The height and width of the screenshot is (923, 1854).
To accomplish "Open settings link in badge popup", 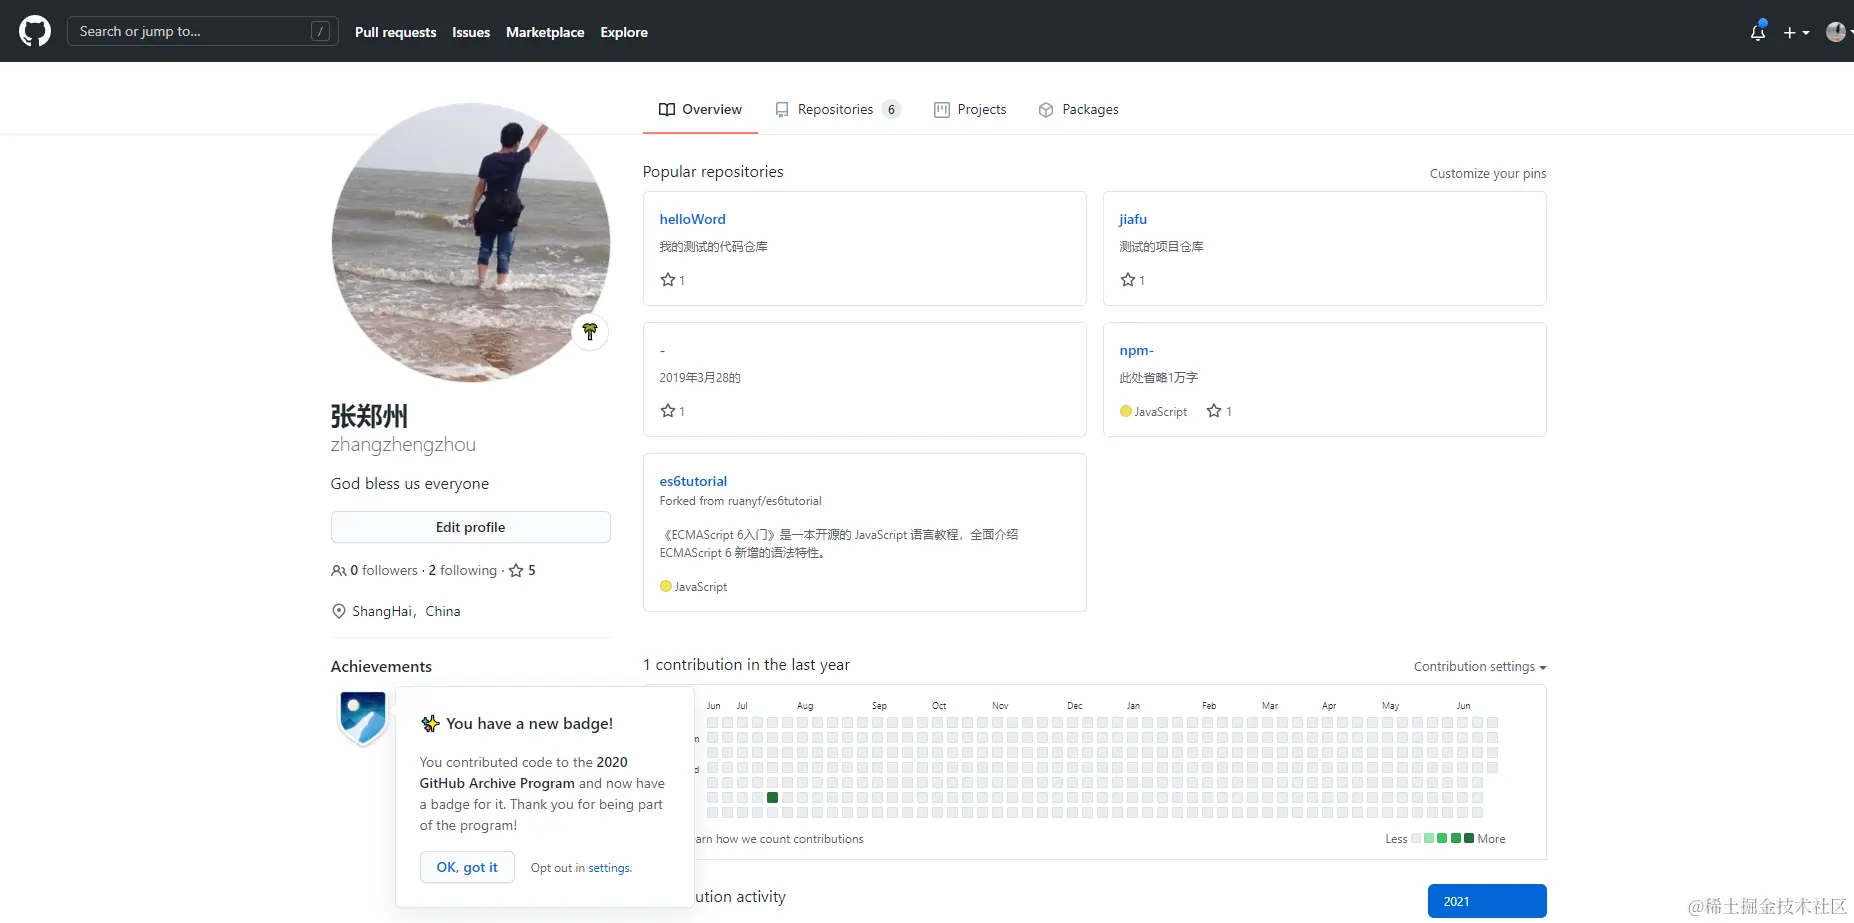I will [609, 868].
